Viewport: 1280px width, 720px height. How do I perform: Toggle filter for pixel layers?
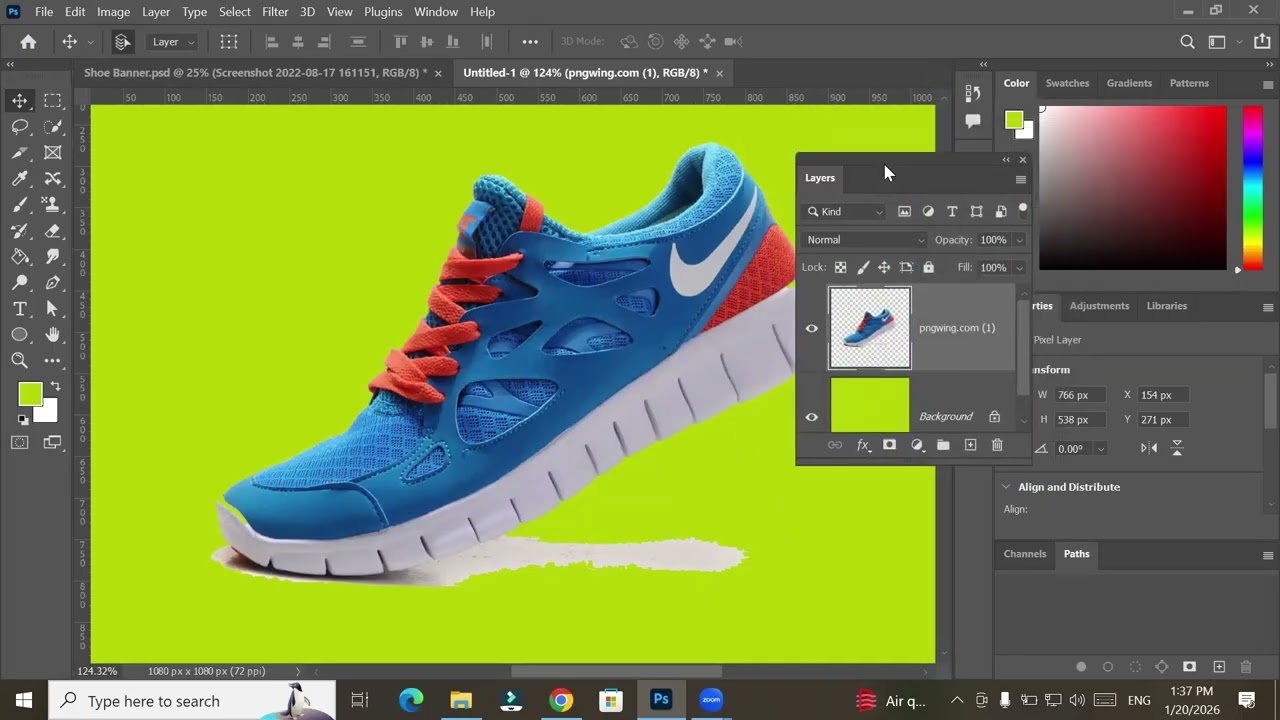click(x=904, y=211)
